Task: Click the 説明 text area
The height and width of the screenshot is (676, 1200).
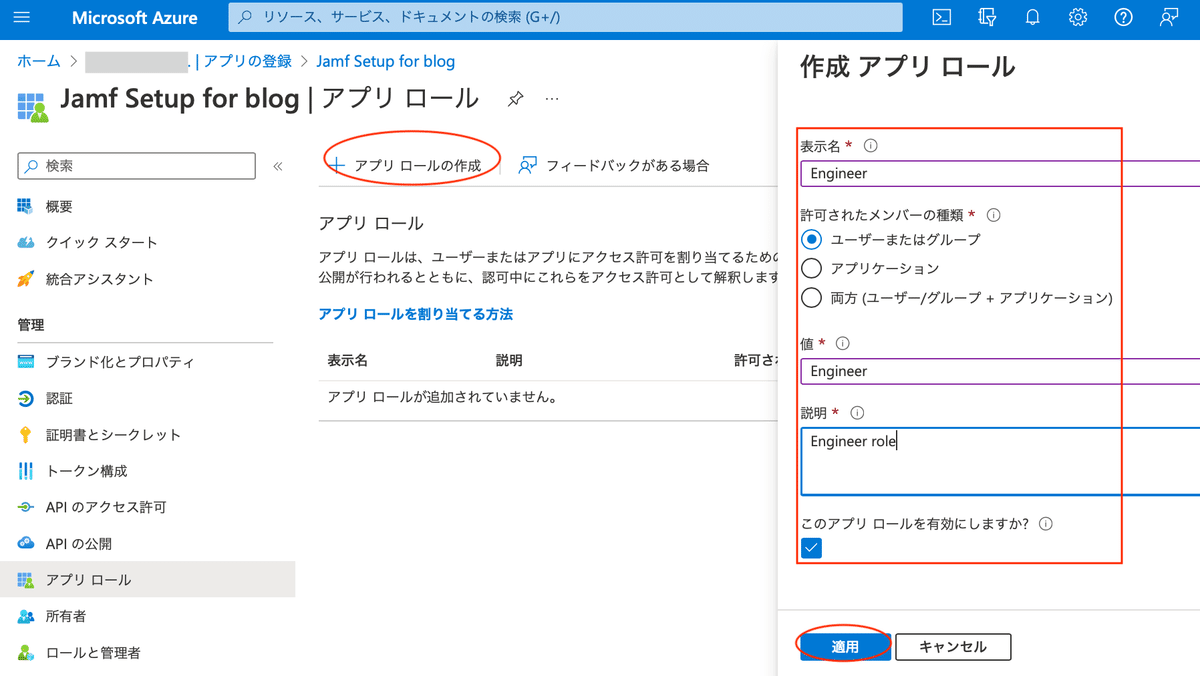Action: tap(1000, 461)
